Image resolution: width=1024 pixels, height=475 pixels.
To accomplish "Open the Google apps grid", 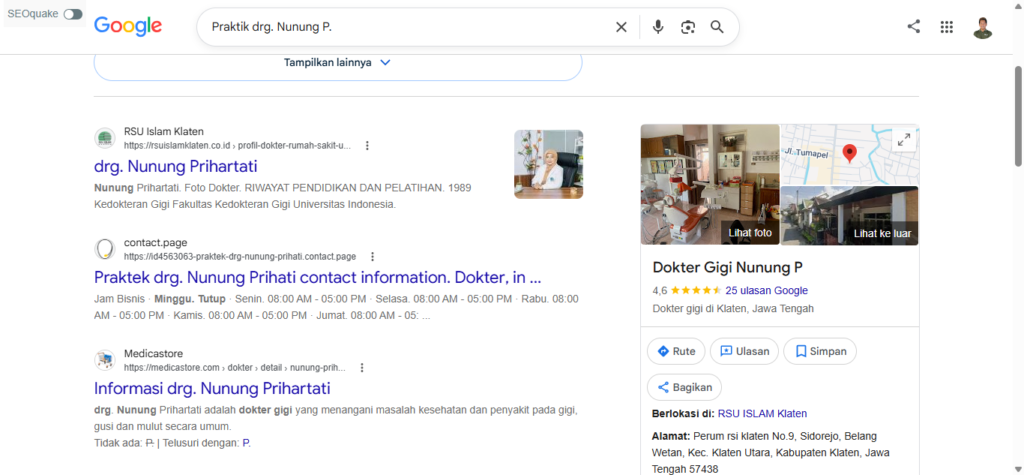I will click(x=946, y=27).
